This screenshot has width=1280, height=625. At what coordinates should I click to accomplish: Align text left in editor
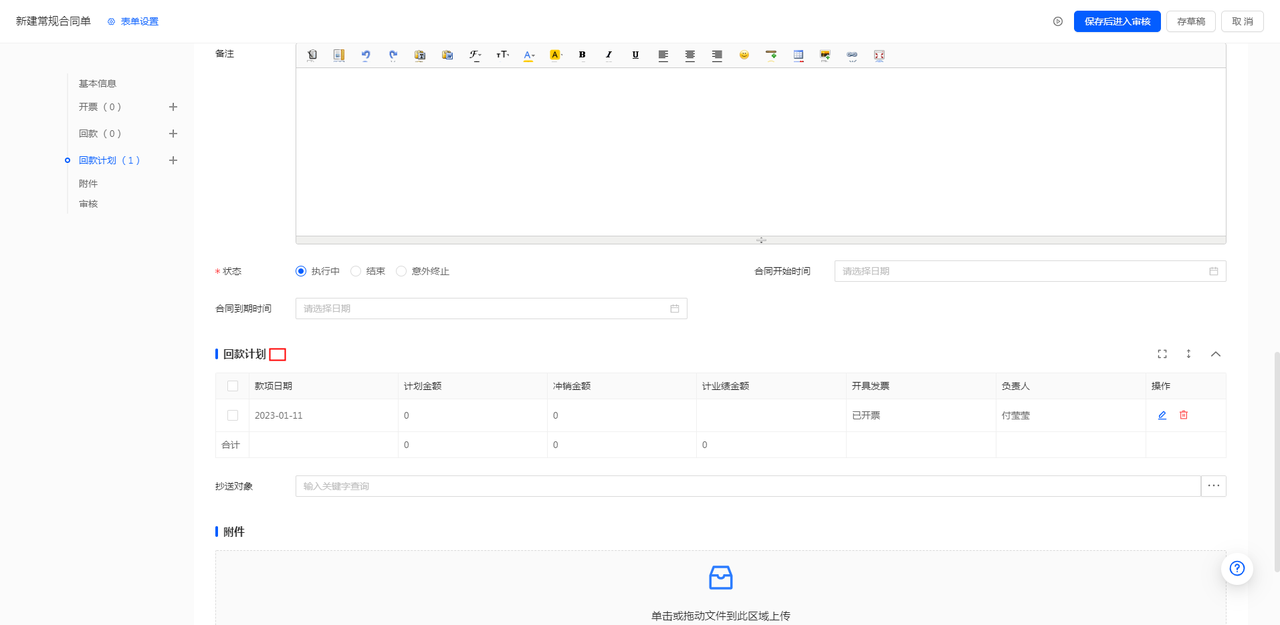(x=663, y=55)
